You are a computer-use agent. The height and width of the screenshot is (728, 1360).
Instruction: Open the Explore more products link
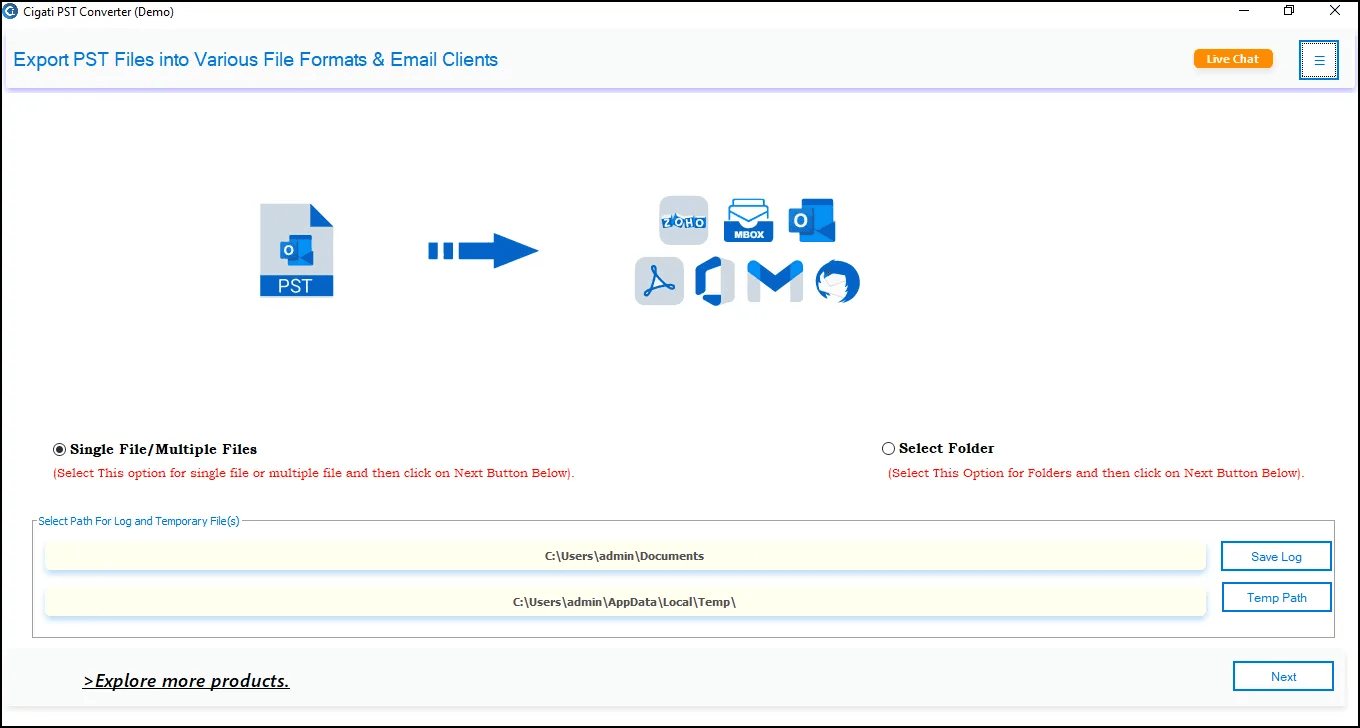186,681
